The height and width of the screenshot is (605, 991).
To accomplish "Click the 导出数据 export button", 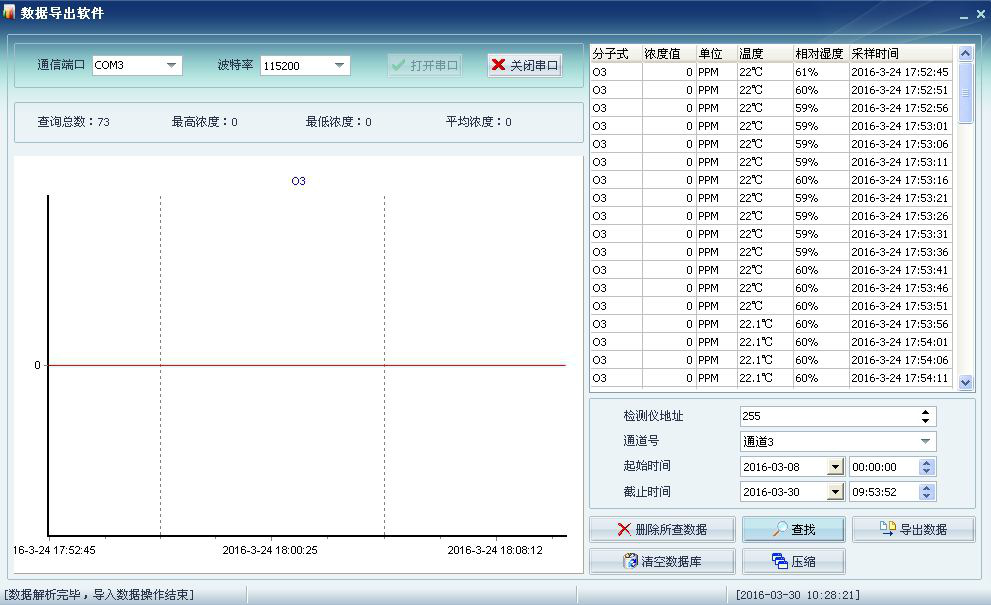I will coord(913,529).
